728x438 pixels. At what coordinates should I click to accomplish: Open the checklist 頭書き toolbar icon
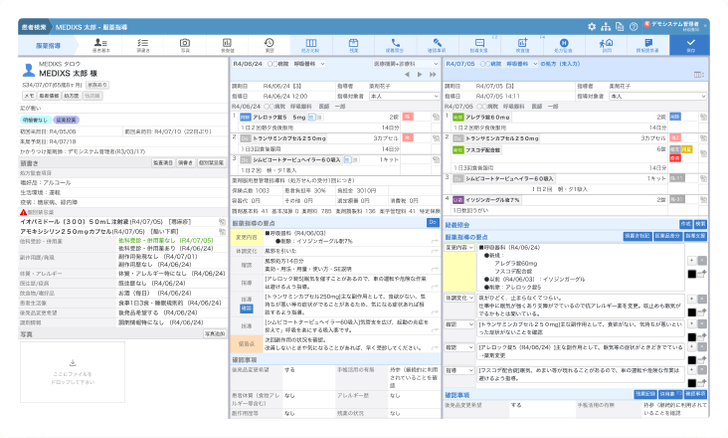coord(143,45)
